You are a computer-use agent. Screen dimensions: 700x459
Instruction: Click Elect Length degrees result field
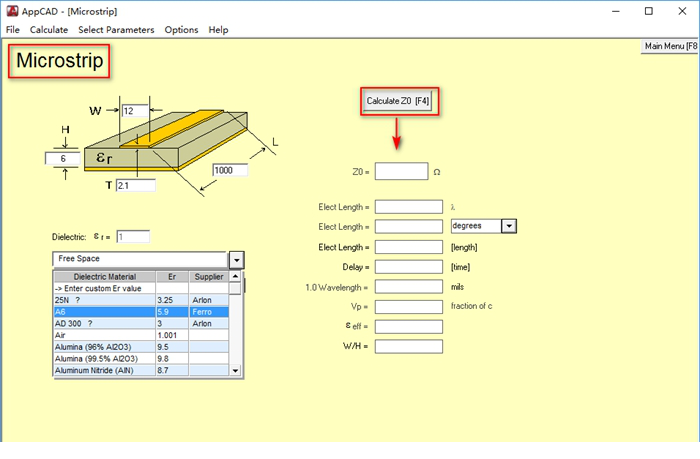[409, 227]
